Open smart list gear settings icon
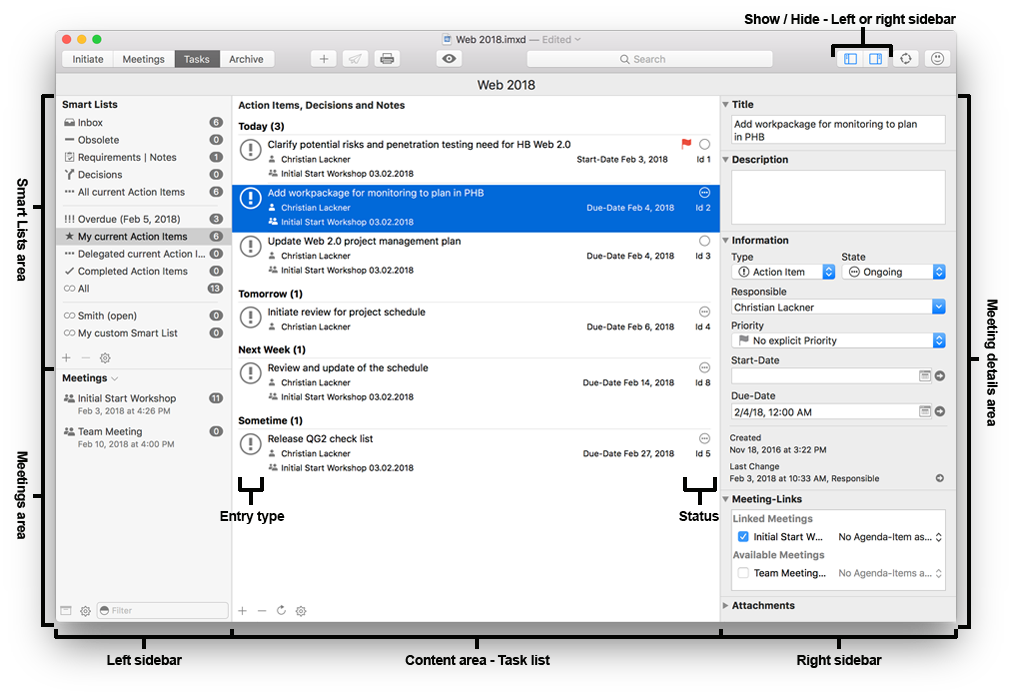This screenshot has height=692, width=1012. pos(105,358)
